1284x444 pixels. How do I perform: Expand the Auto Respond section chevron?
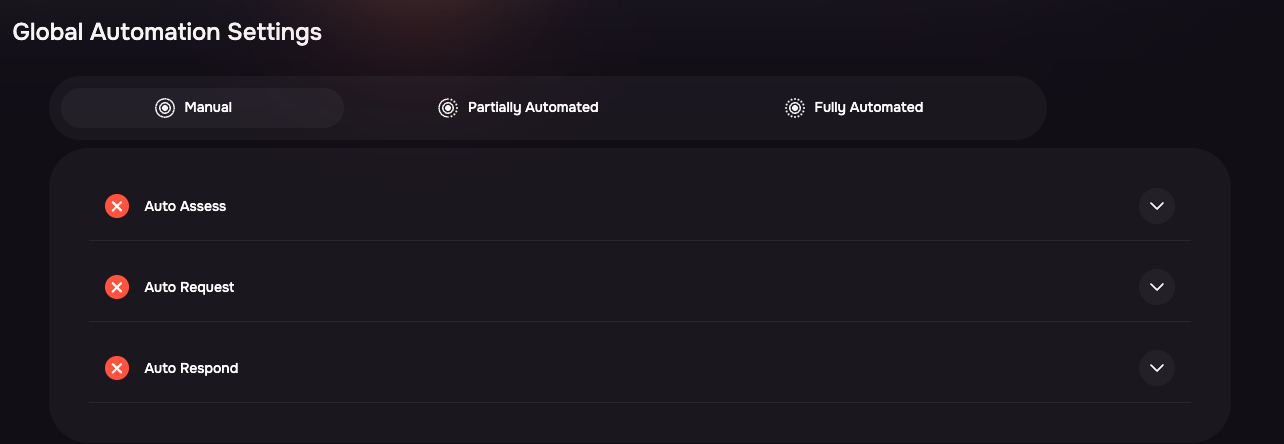pos(1157,368)
